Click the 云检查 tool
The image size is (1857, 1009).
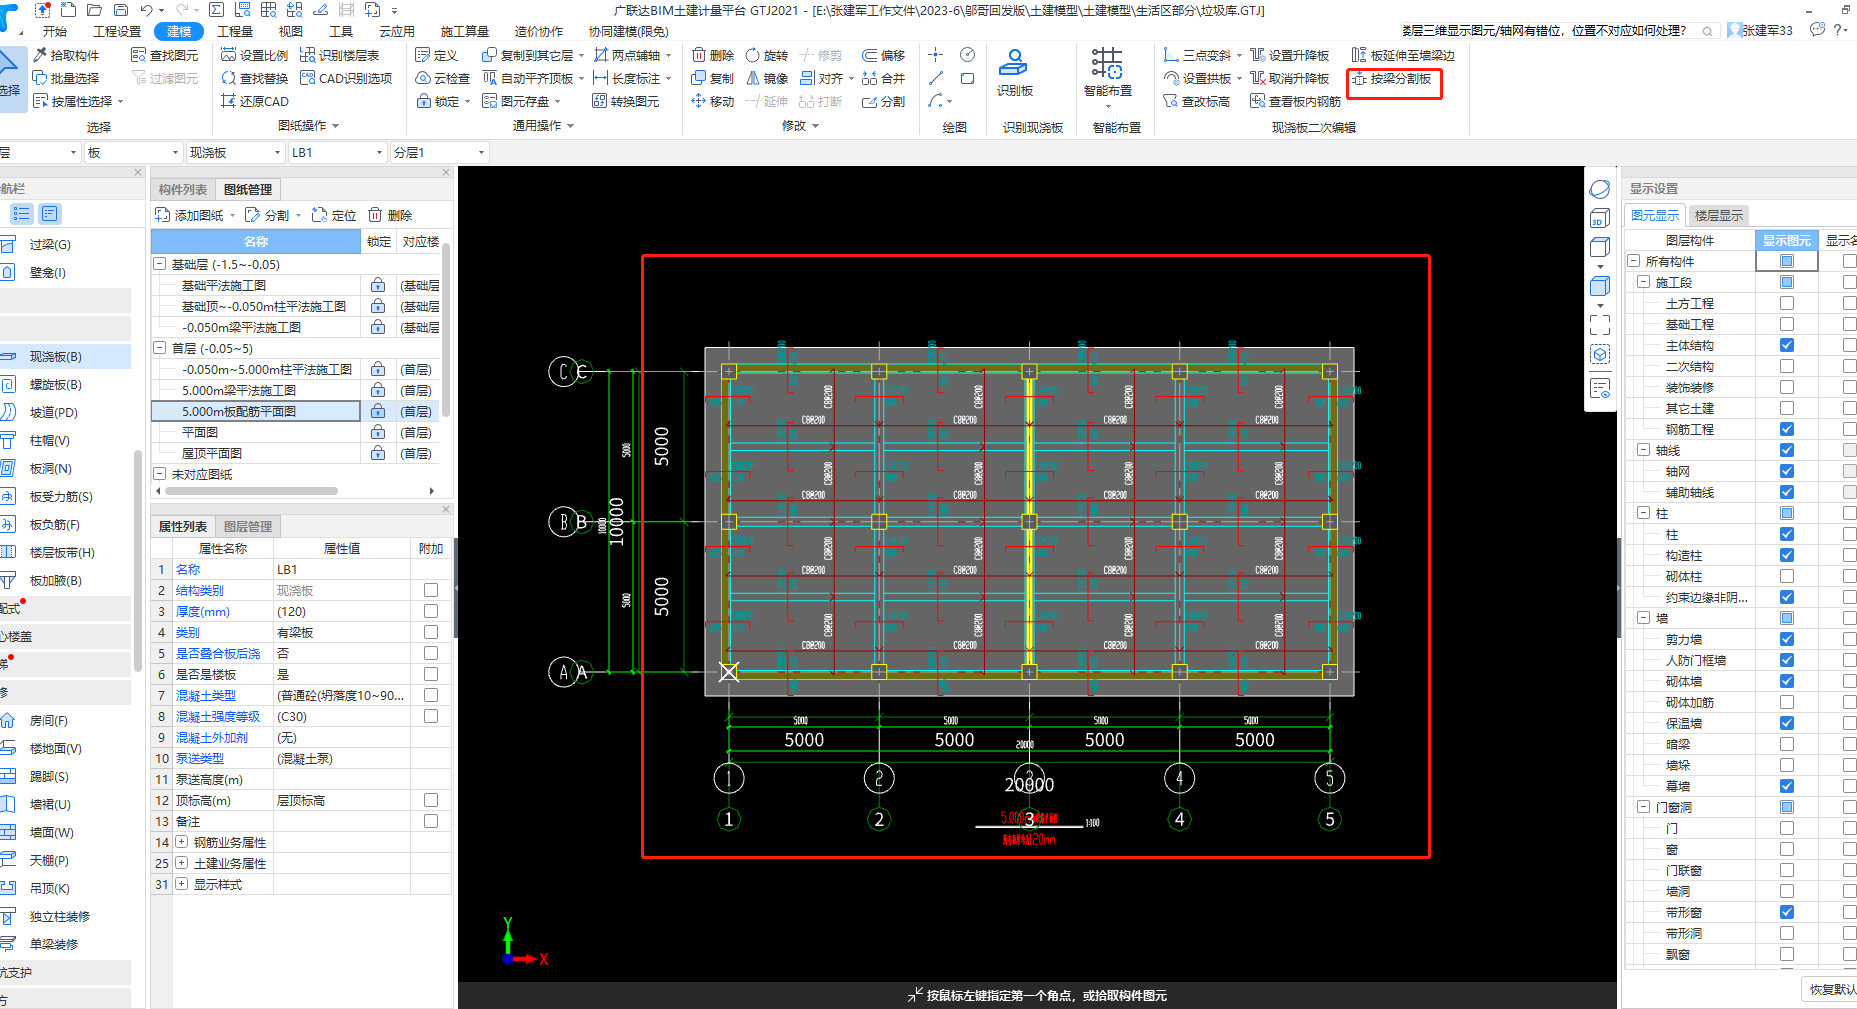442,78
